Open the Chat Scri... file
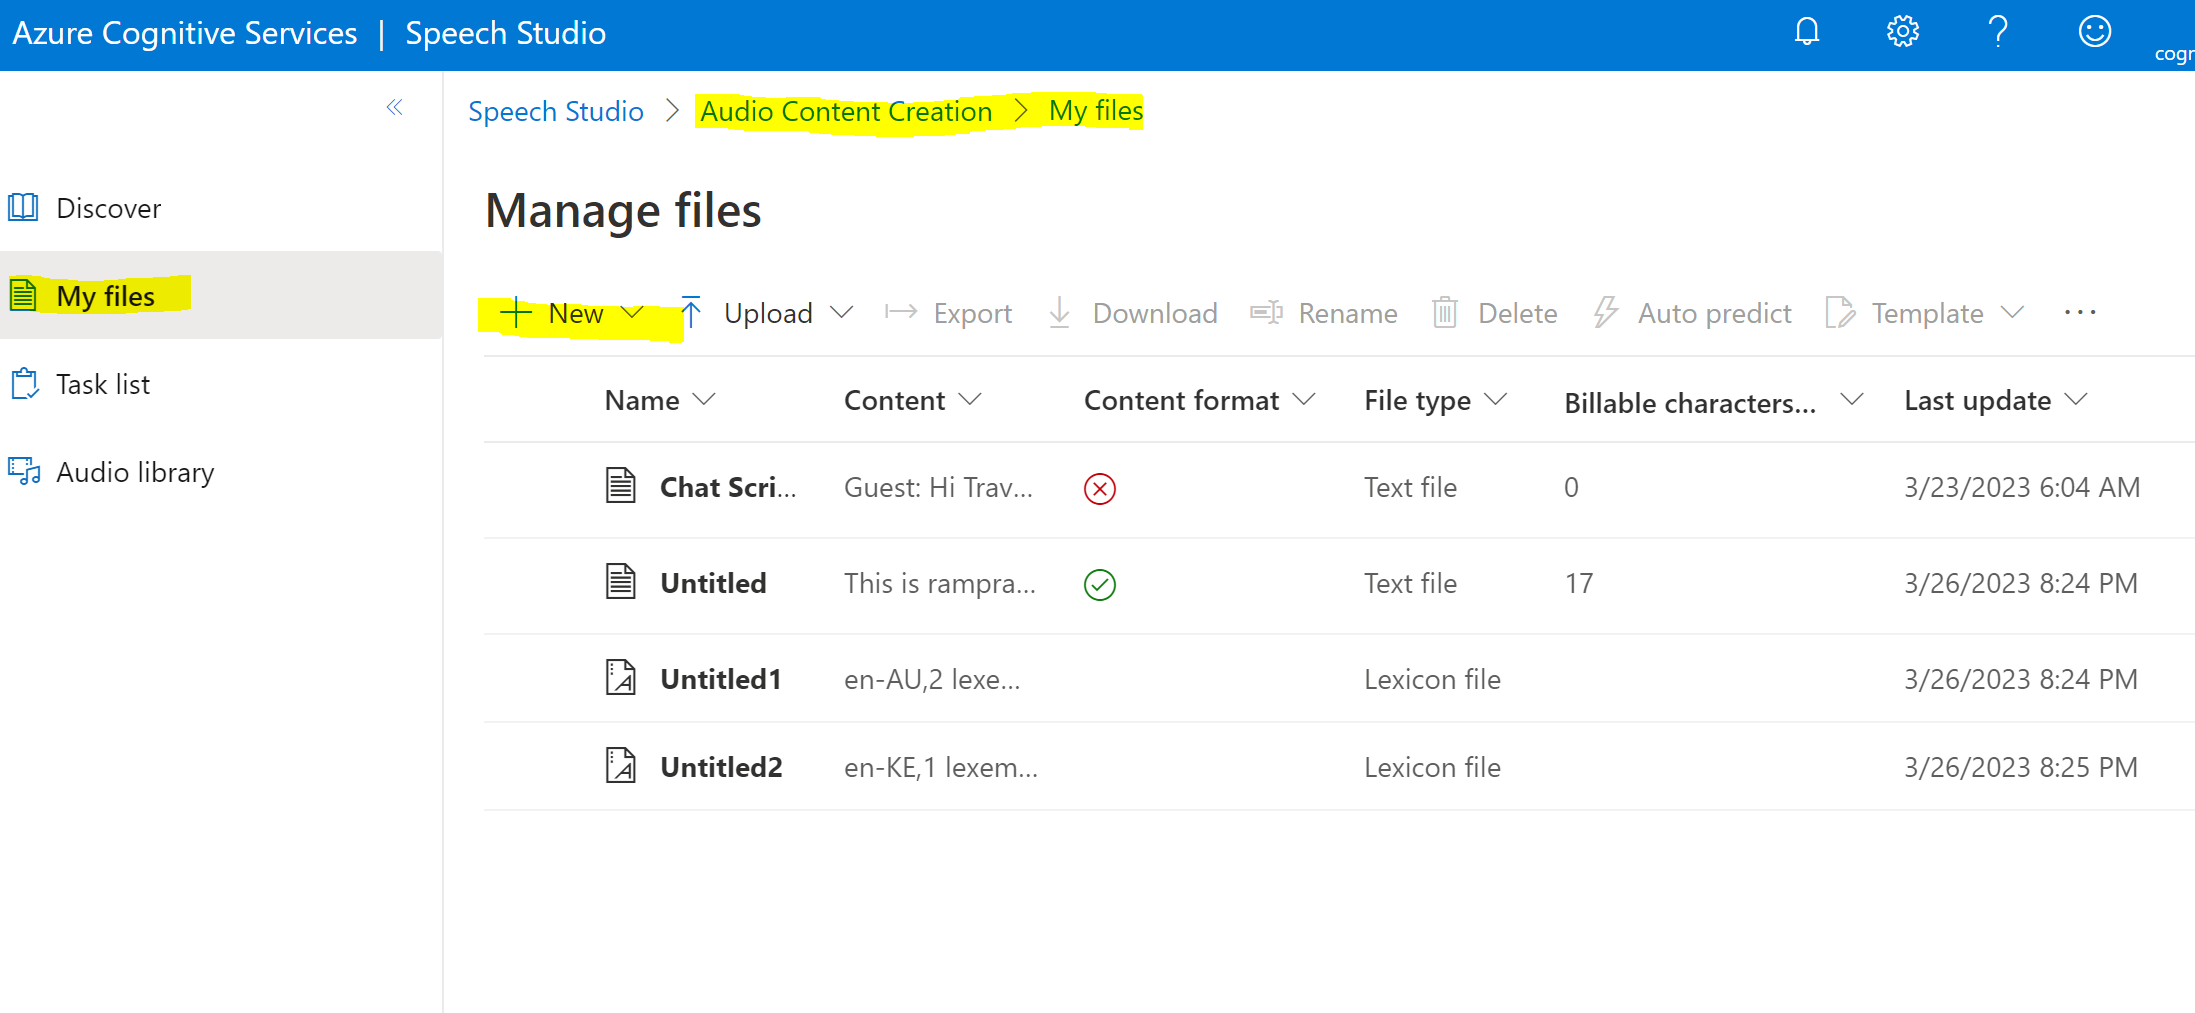This screenshot has width=2195, height=1013. [x=728, y=487]
